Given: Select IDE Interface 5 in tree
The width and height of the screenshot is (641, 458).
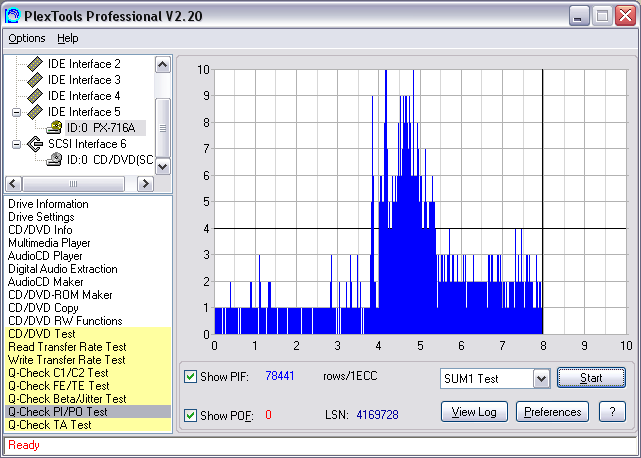Looking at the screenshot, I should pyautogui.click(x=84, y=112).
